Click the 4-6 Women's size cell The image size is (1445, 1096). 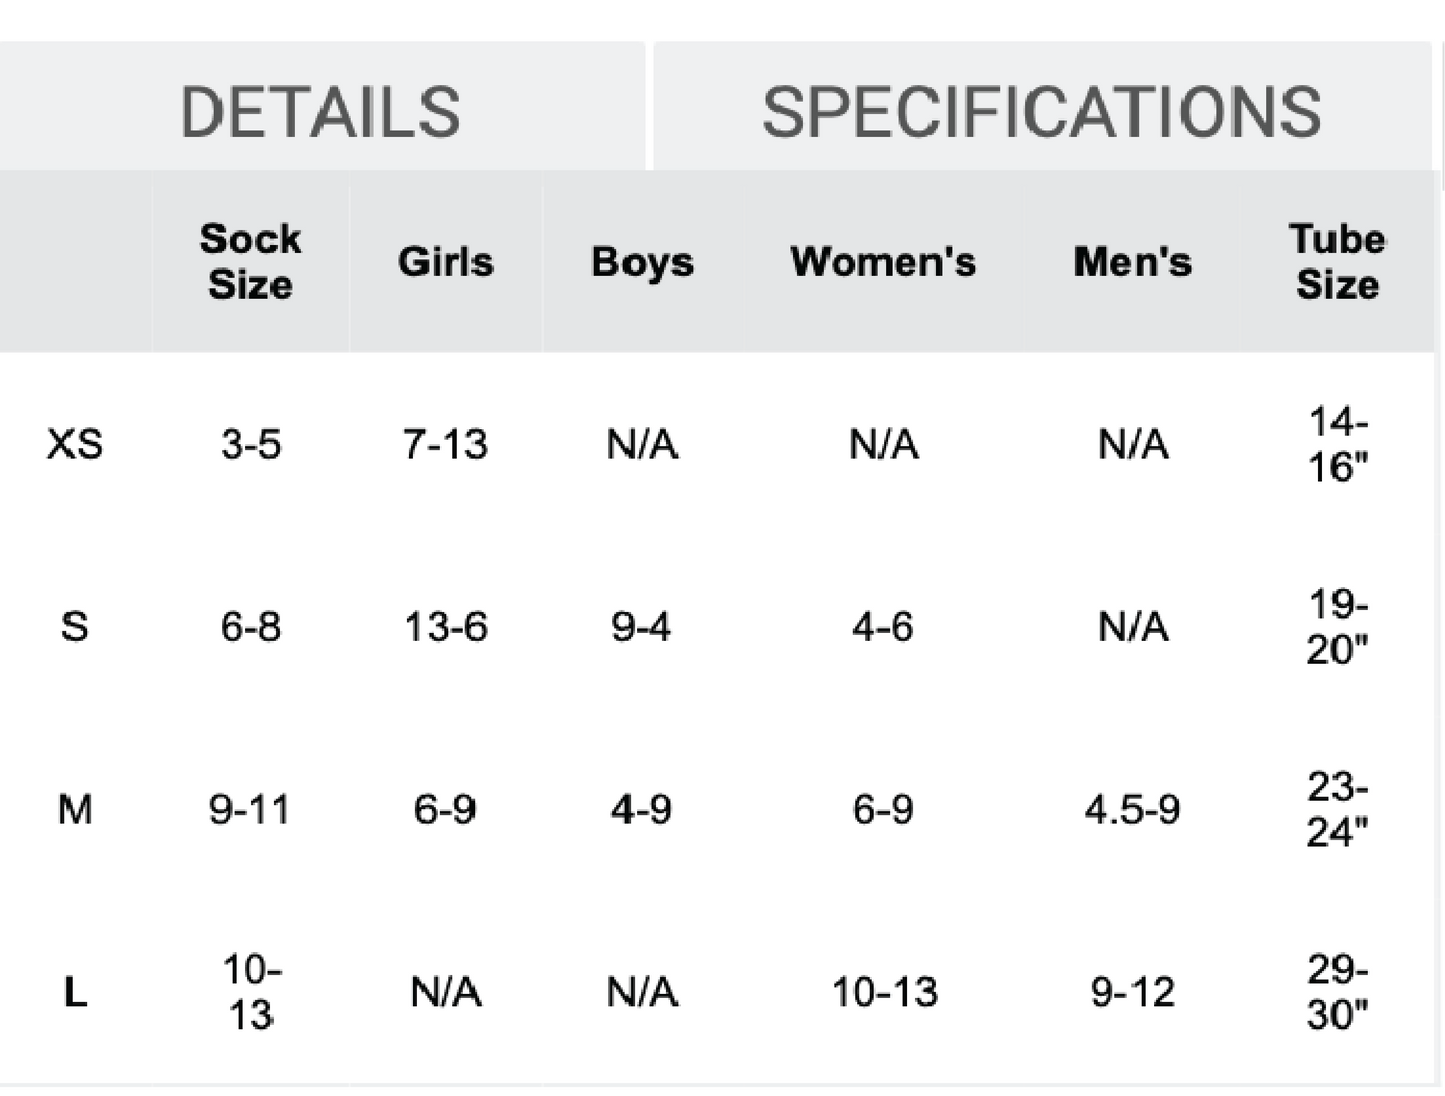pos(884,628)
